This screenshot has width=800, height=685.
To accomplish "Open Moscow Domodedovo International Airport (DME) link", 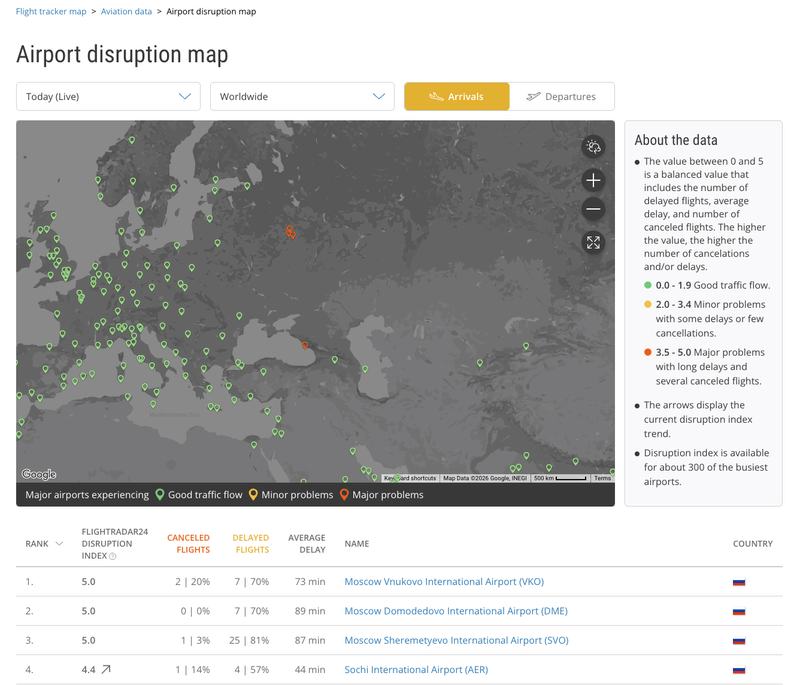I will click(456, 611).
